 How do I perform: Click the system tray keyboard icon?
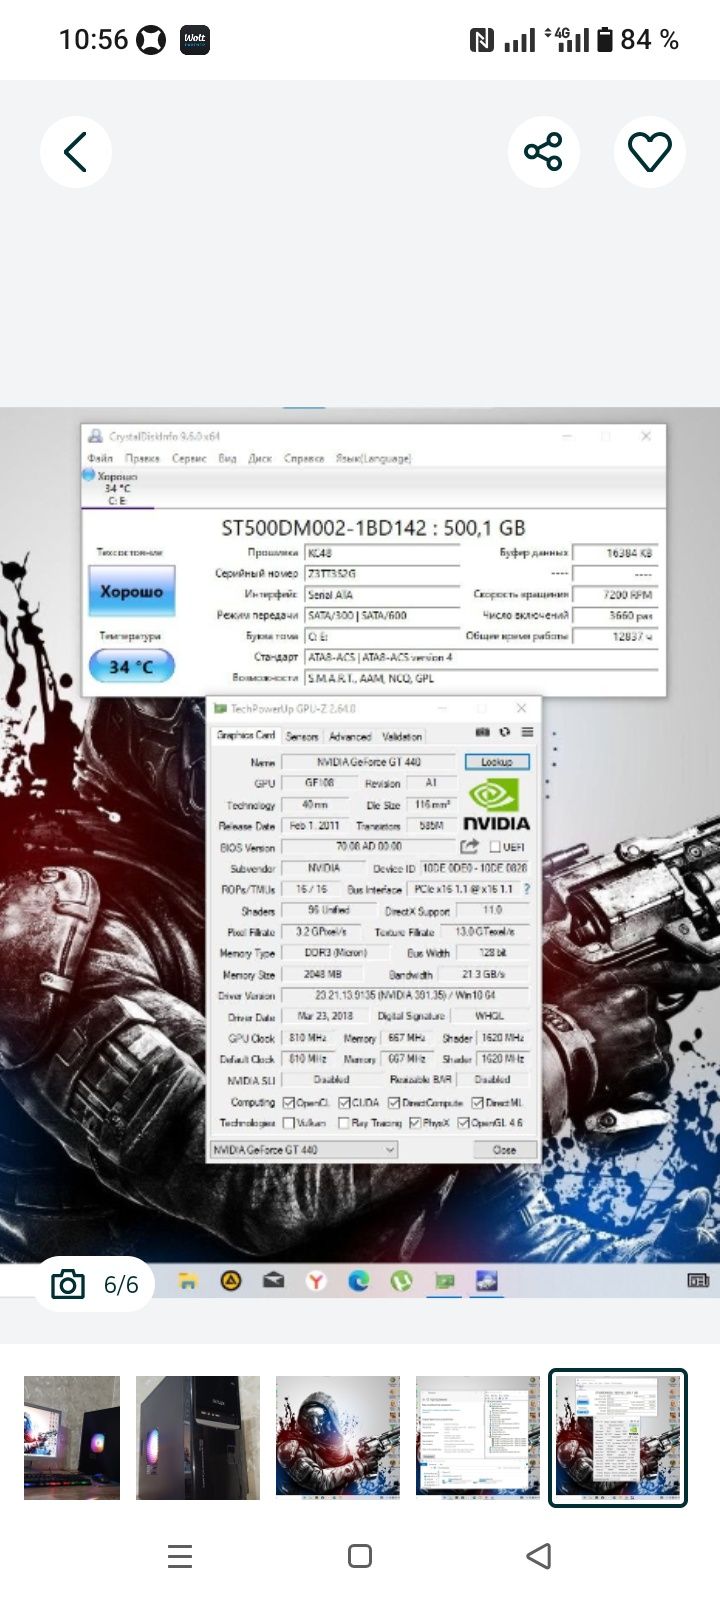(x=698, y=1281)
